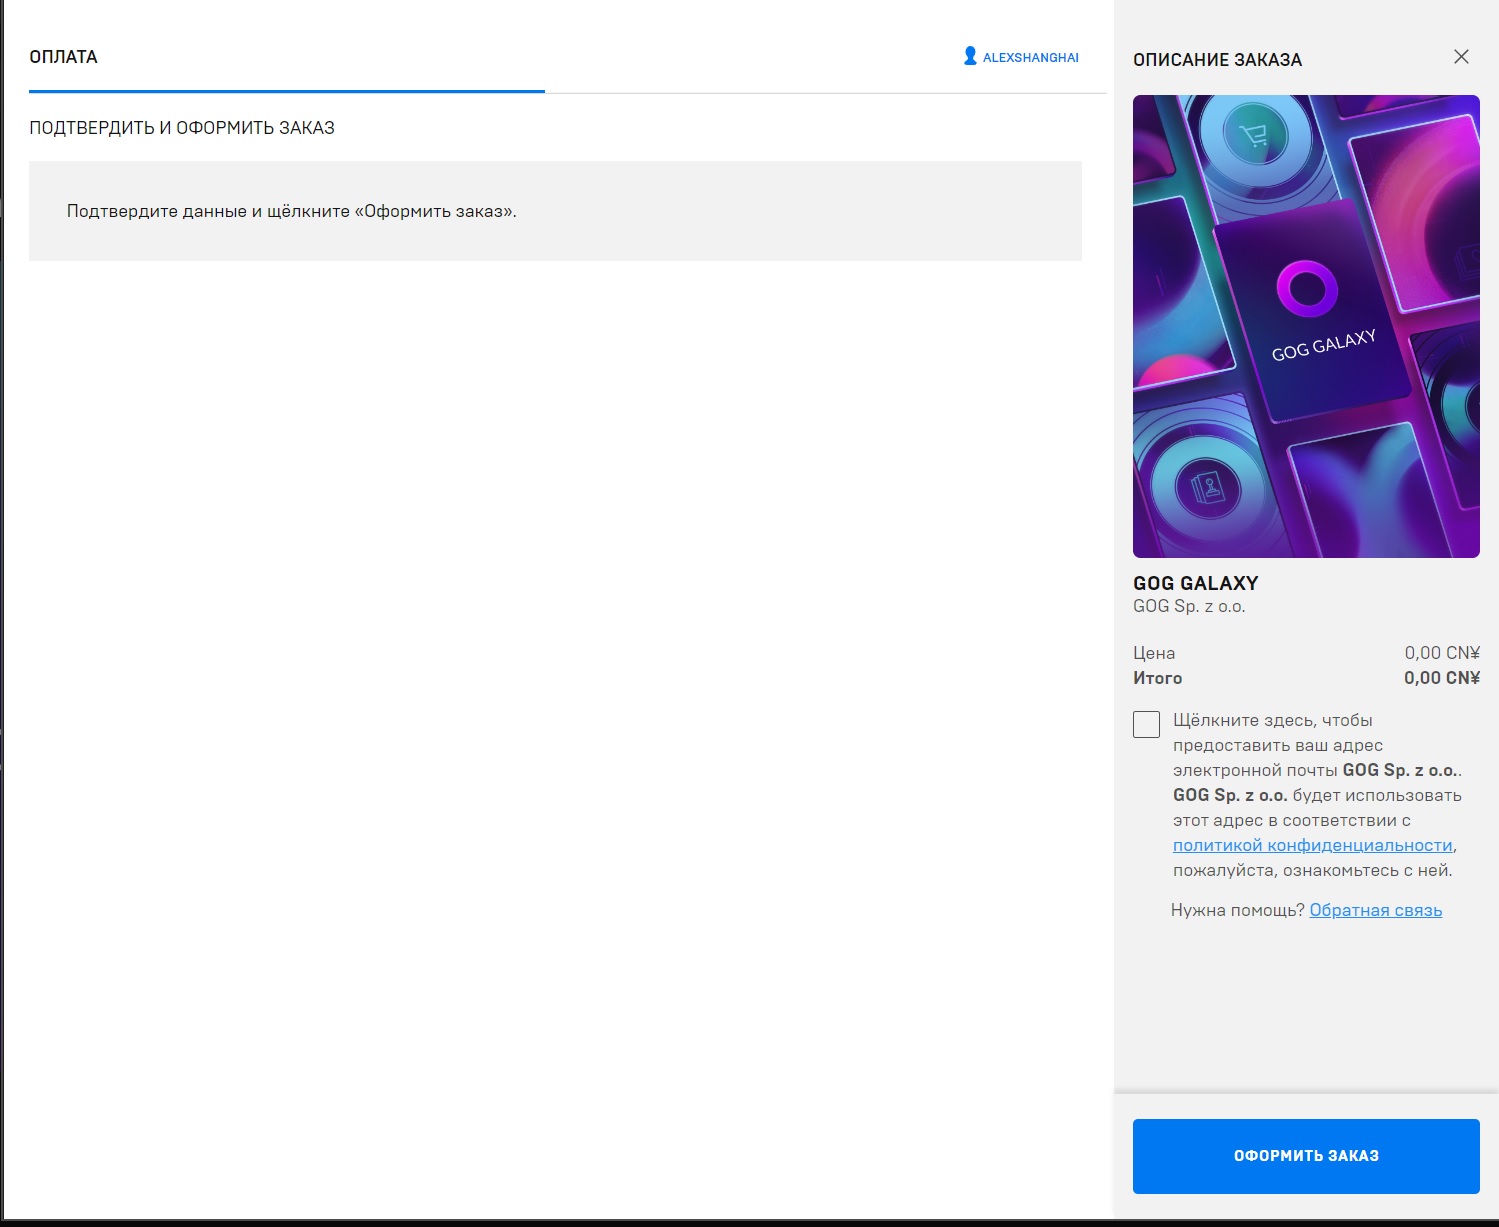Click the confirmation instructions message box
Screen dimensions: 1499x1227
(555, 211)
